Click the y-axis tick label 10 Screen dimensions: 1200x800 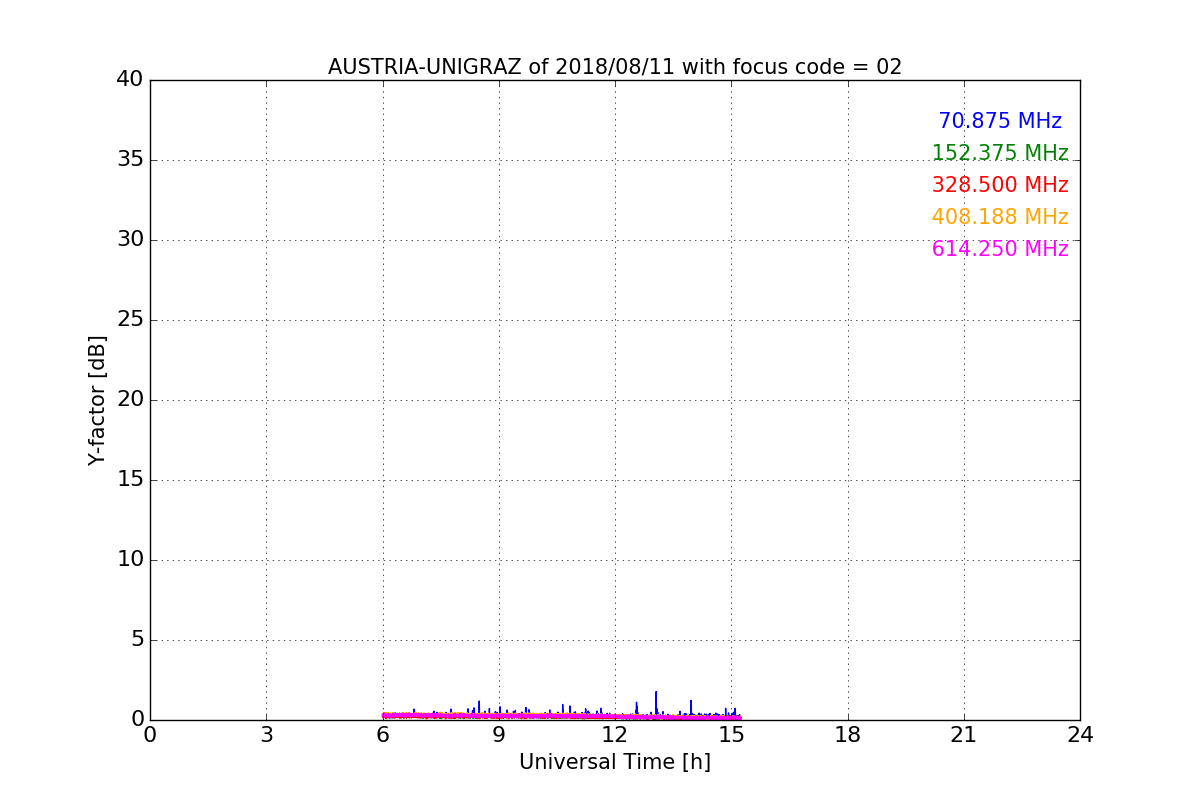pos(130,560)
